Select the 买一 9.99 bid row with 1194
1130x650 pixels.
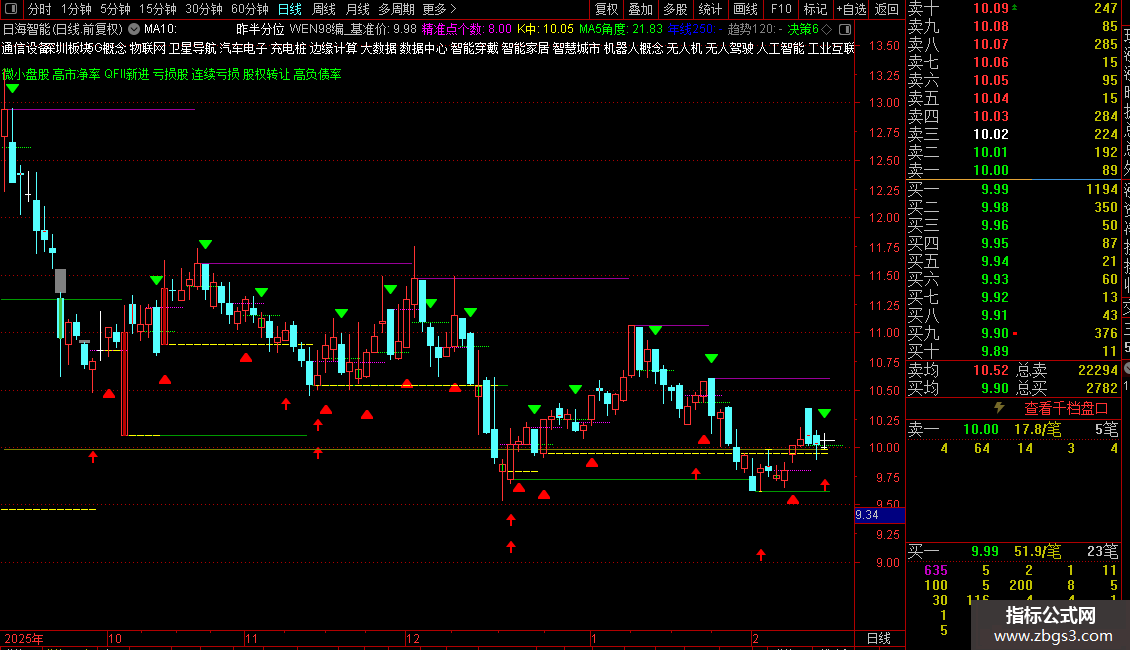1013,189
